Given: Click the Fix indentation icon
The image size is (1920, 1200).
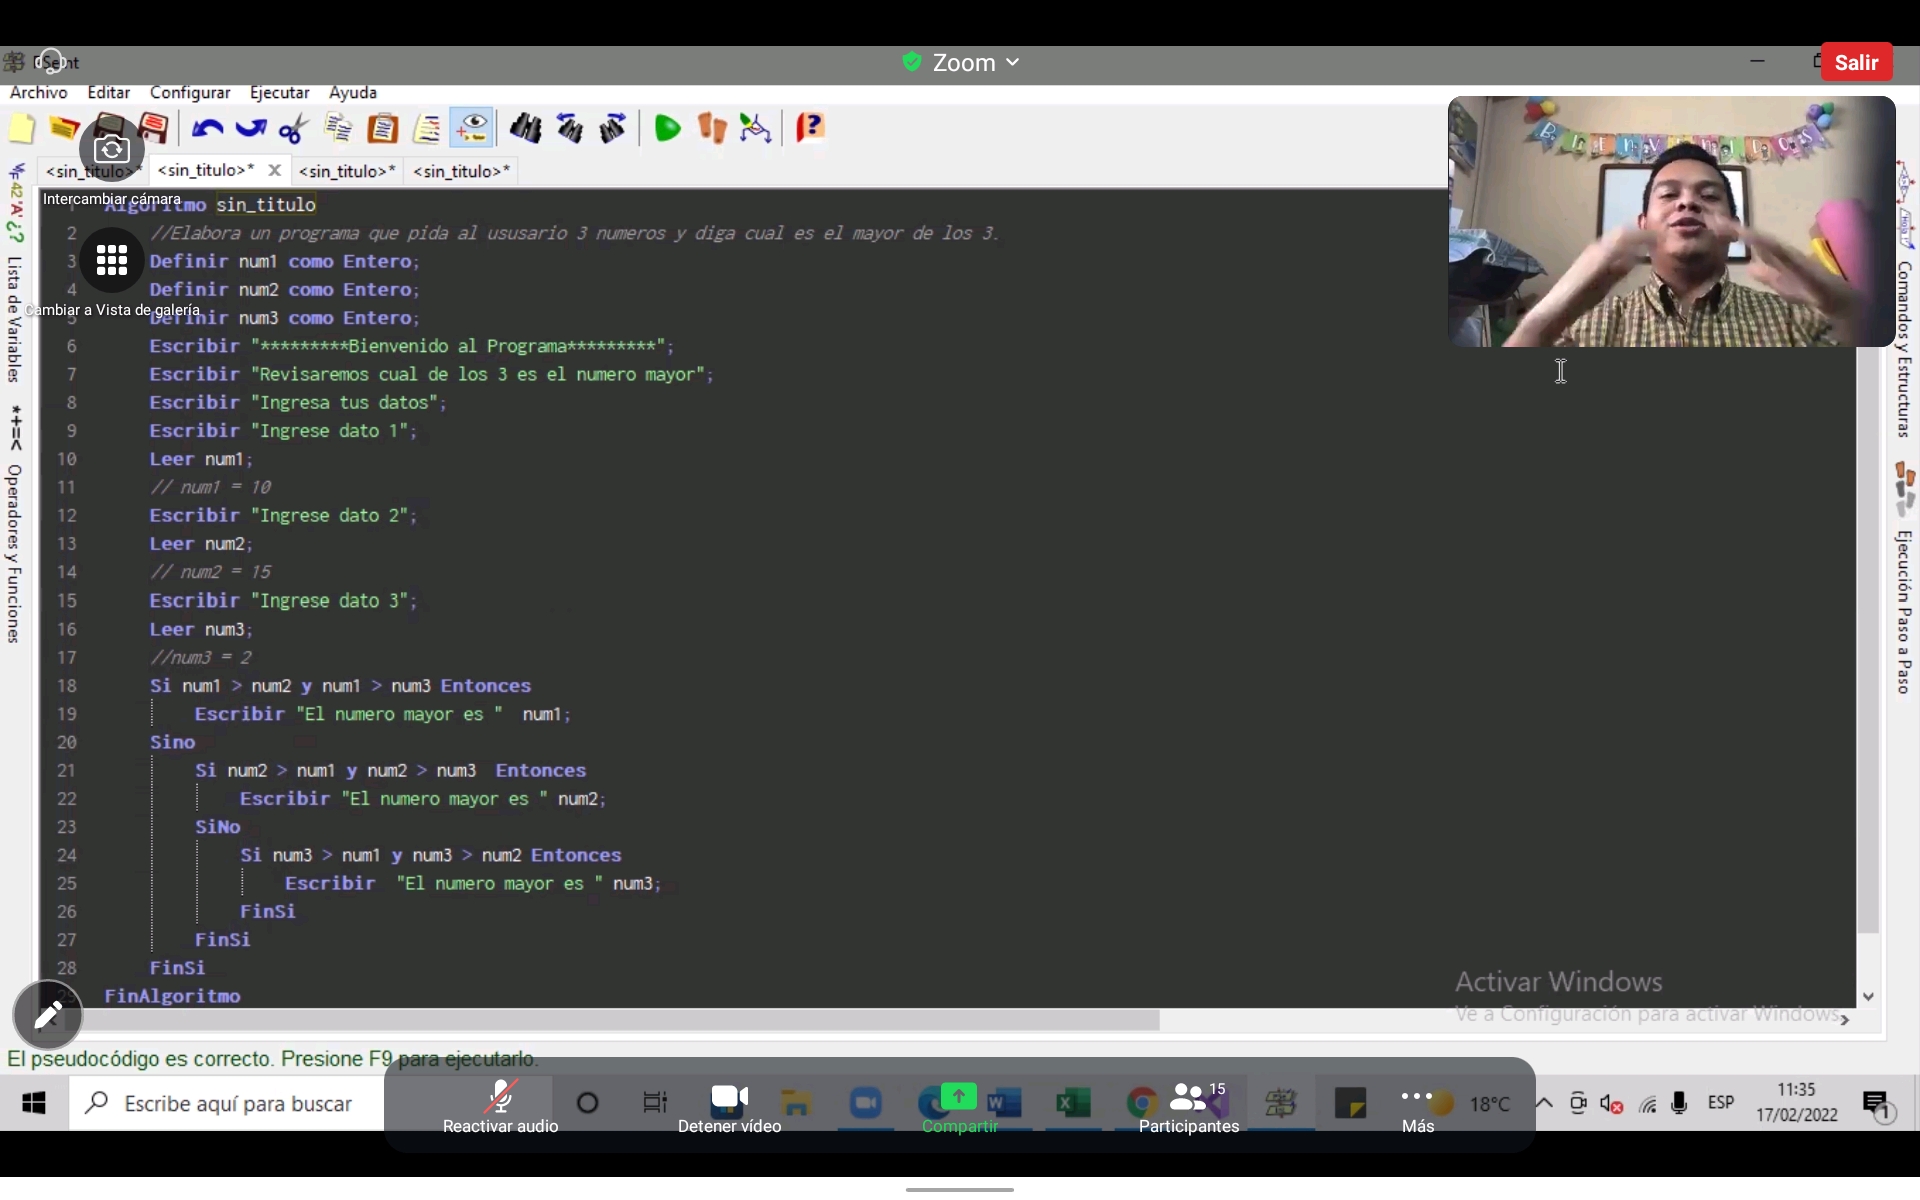Looking at the screenshot, I should click(x=427, y=129).
